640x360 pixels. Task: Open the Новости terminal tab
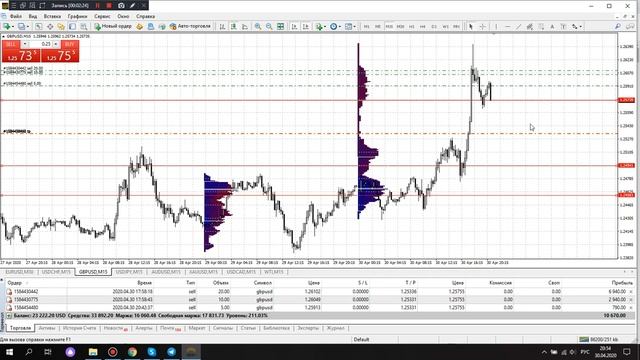[115, 328]
